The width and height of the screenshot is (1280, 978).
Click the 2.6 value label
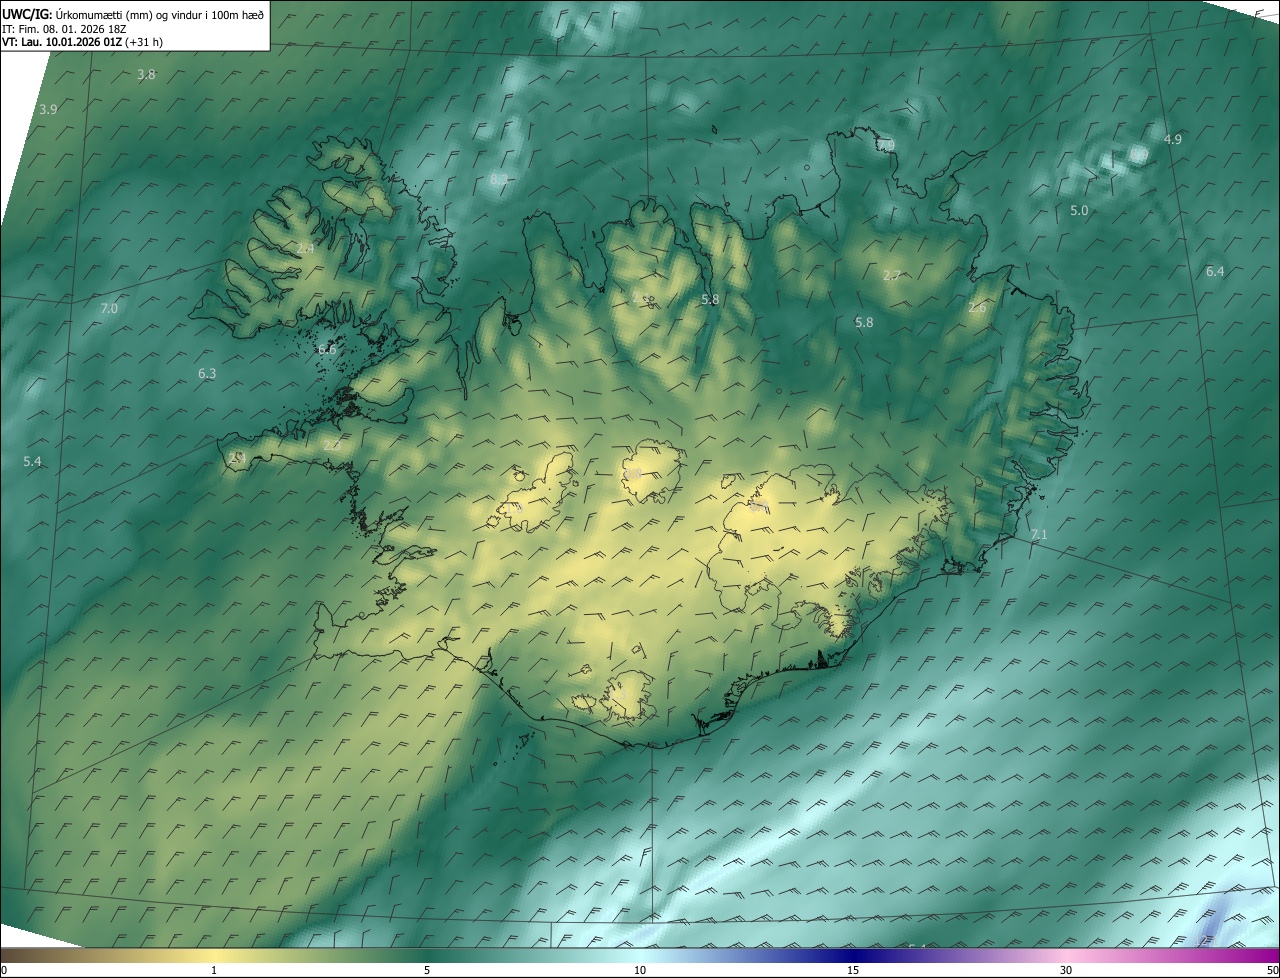coord(977,308)
